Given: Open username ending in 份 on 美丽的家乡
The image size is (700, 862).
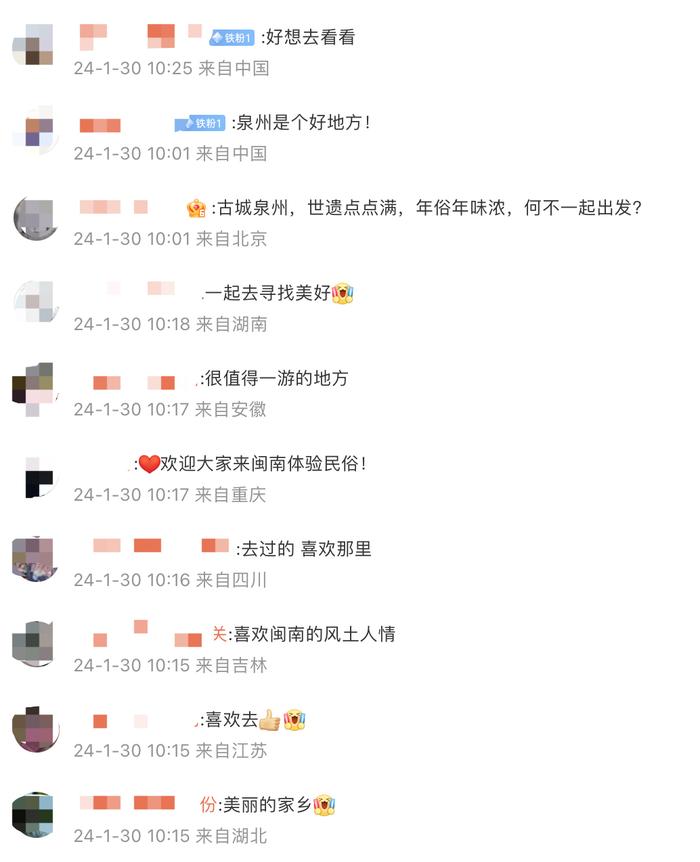Looking at the screenshot, I should click(147, 805).
